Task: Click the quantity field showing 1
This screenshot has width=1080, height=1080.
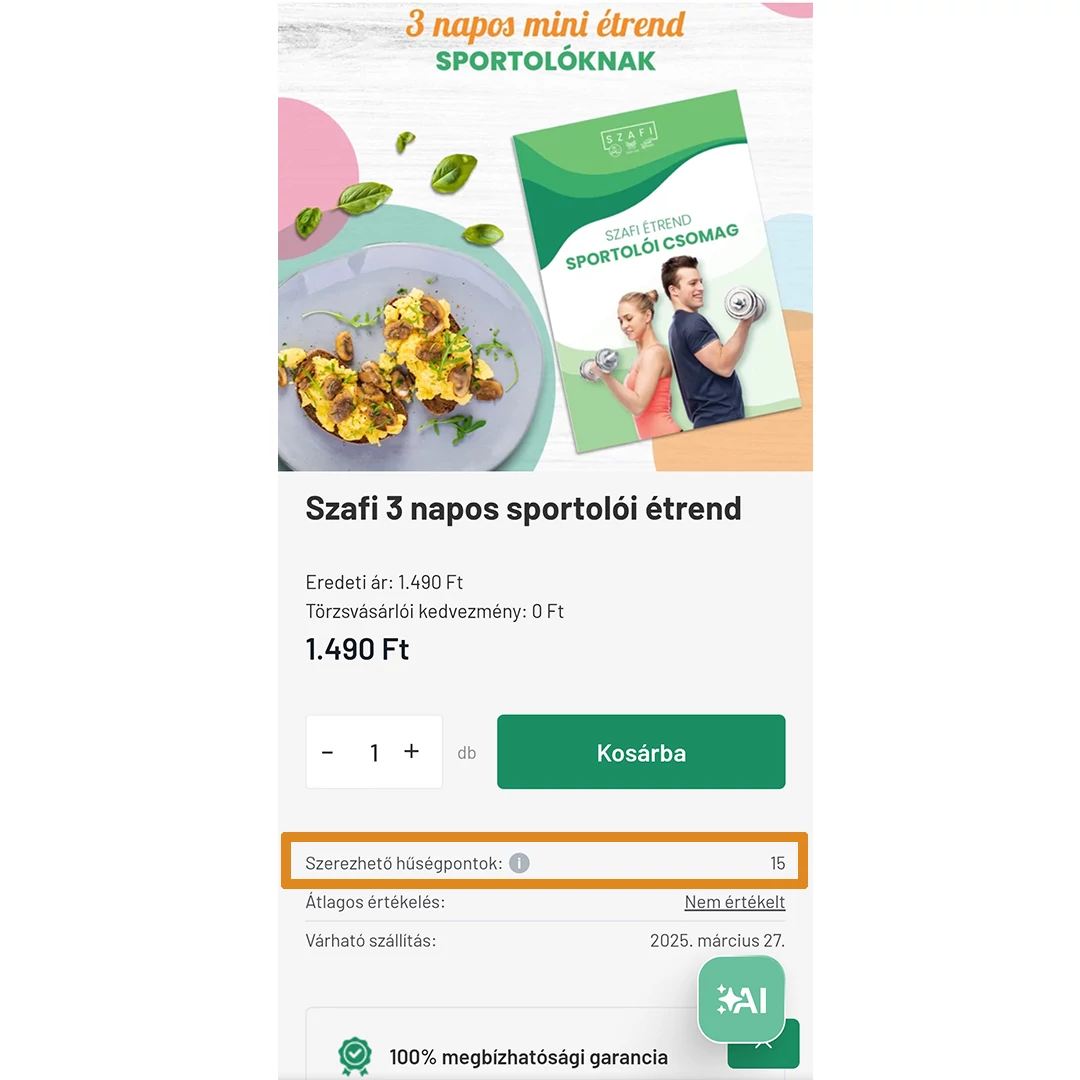Action: pyautogui.click(x=374, y=752)
